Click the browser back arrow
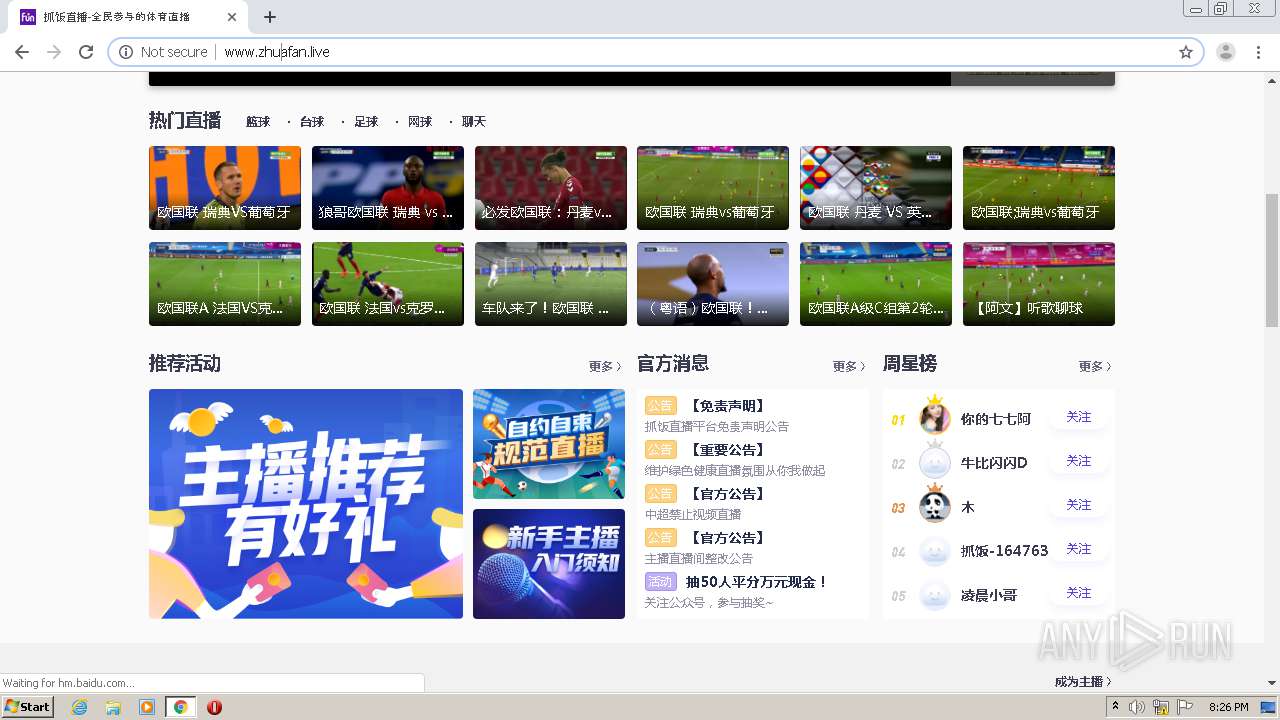 tap(22, 52)
